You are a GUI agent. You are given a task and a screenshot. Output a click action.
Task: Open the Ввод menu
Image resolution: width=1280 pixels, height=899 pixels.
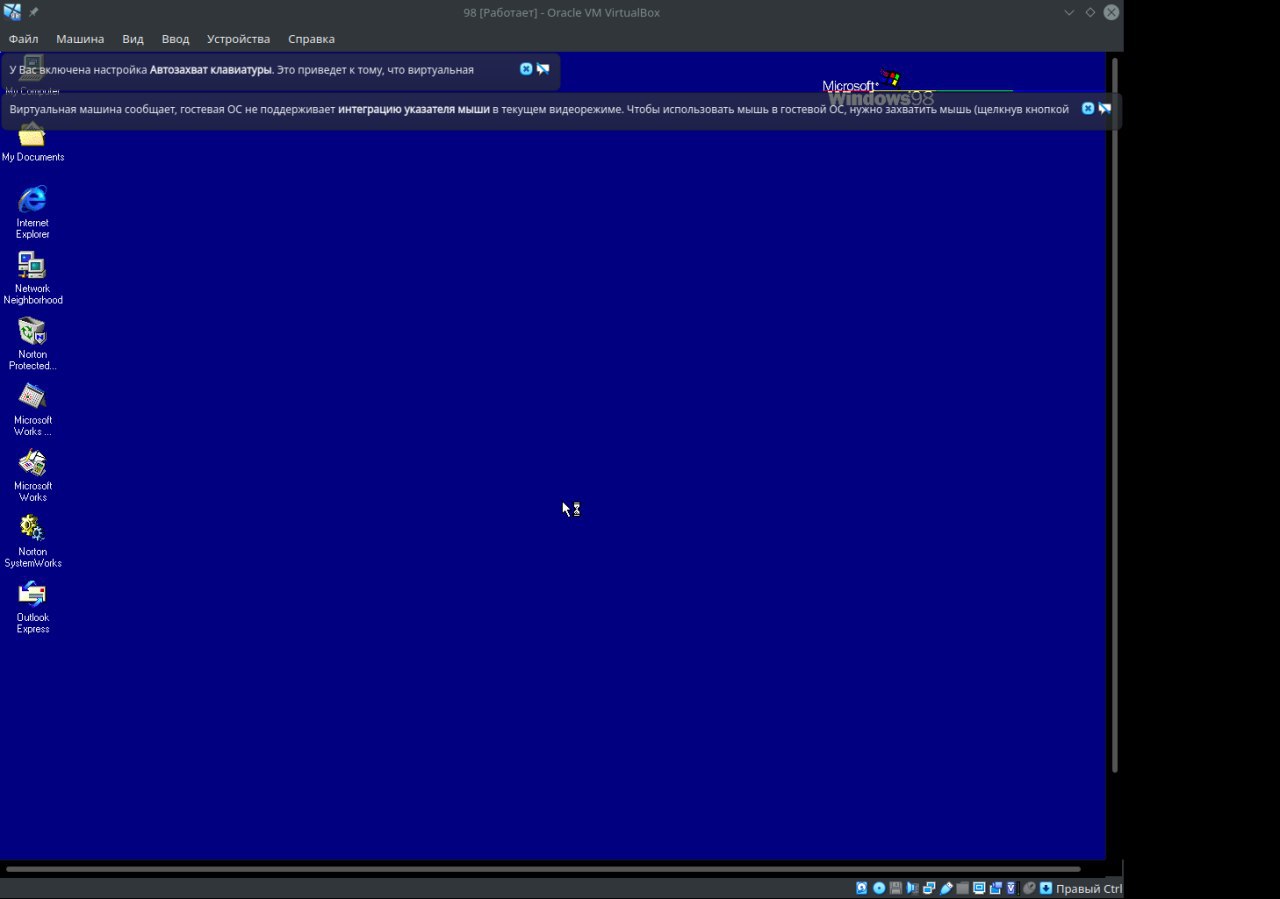(175, 39)
